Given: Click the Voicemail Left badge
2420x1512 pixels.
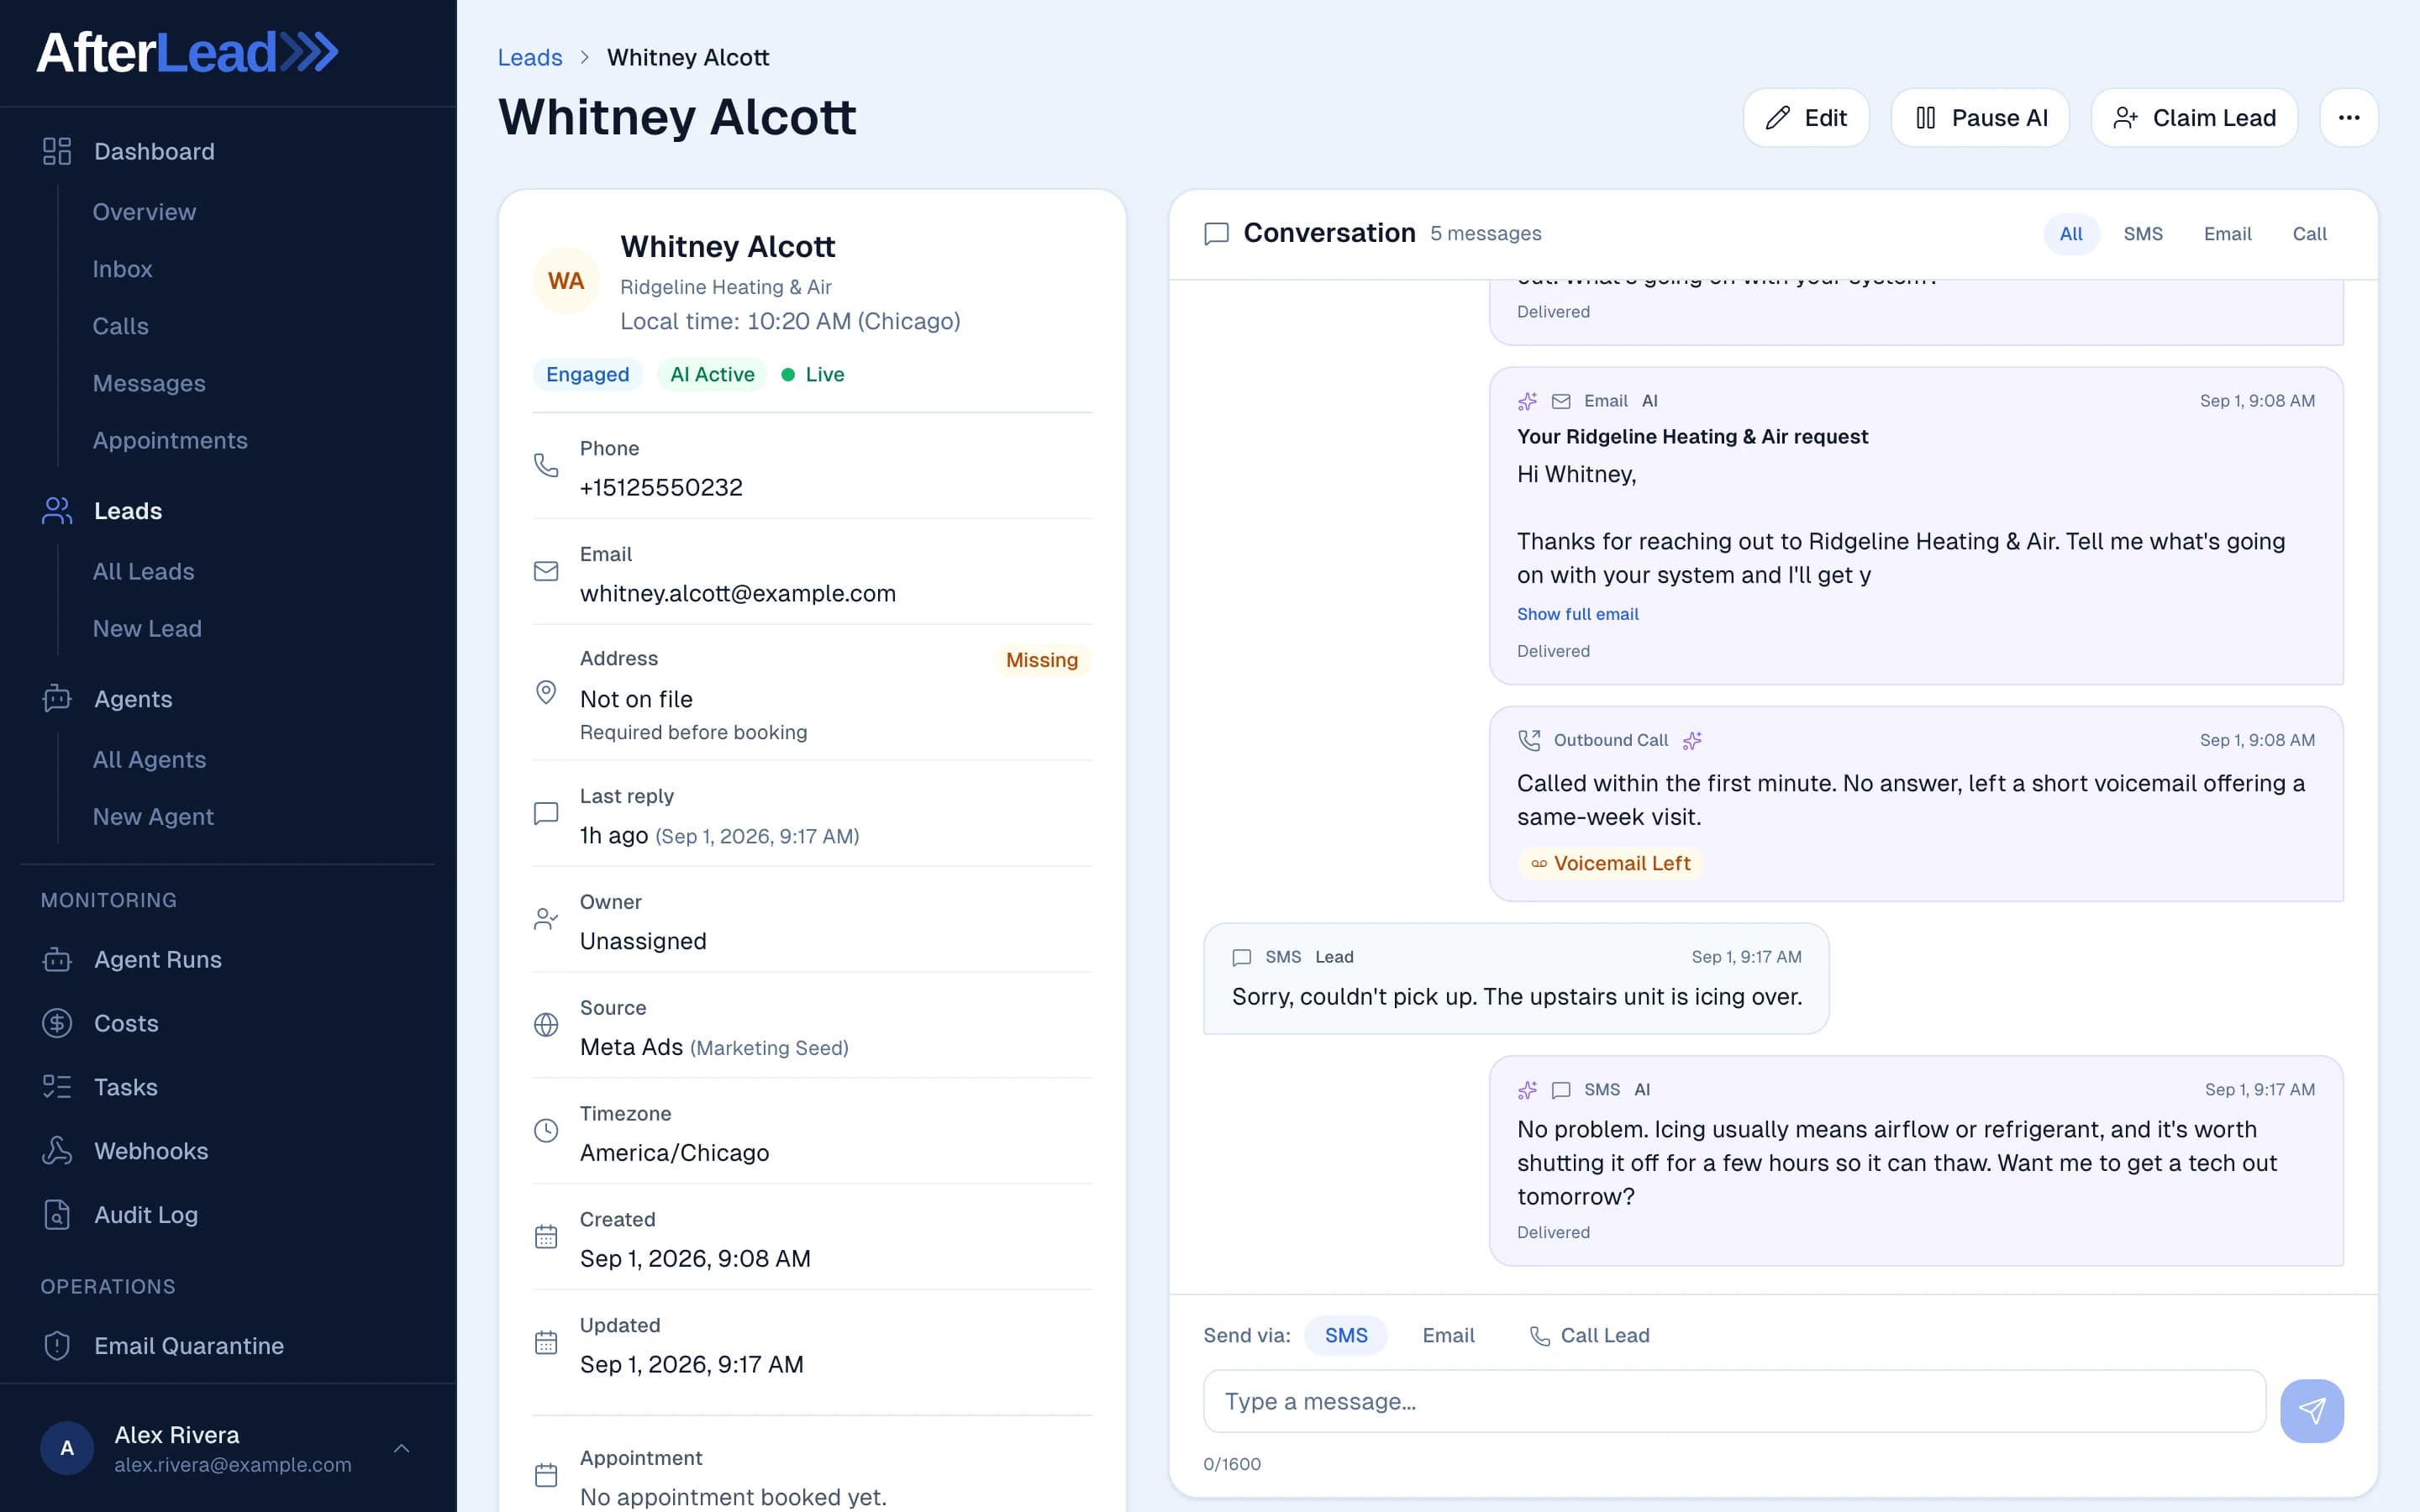Looking at the screenshot, I should 1610,863.
